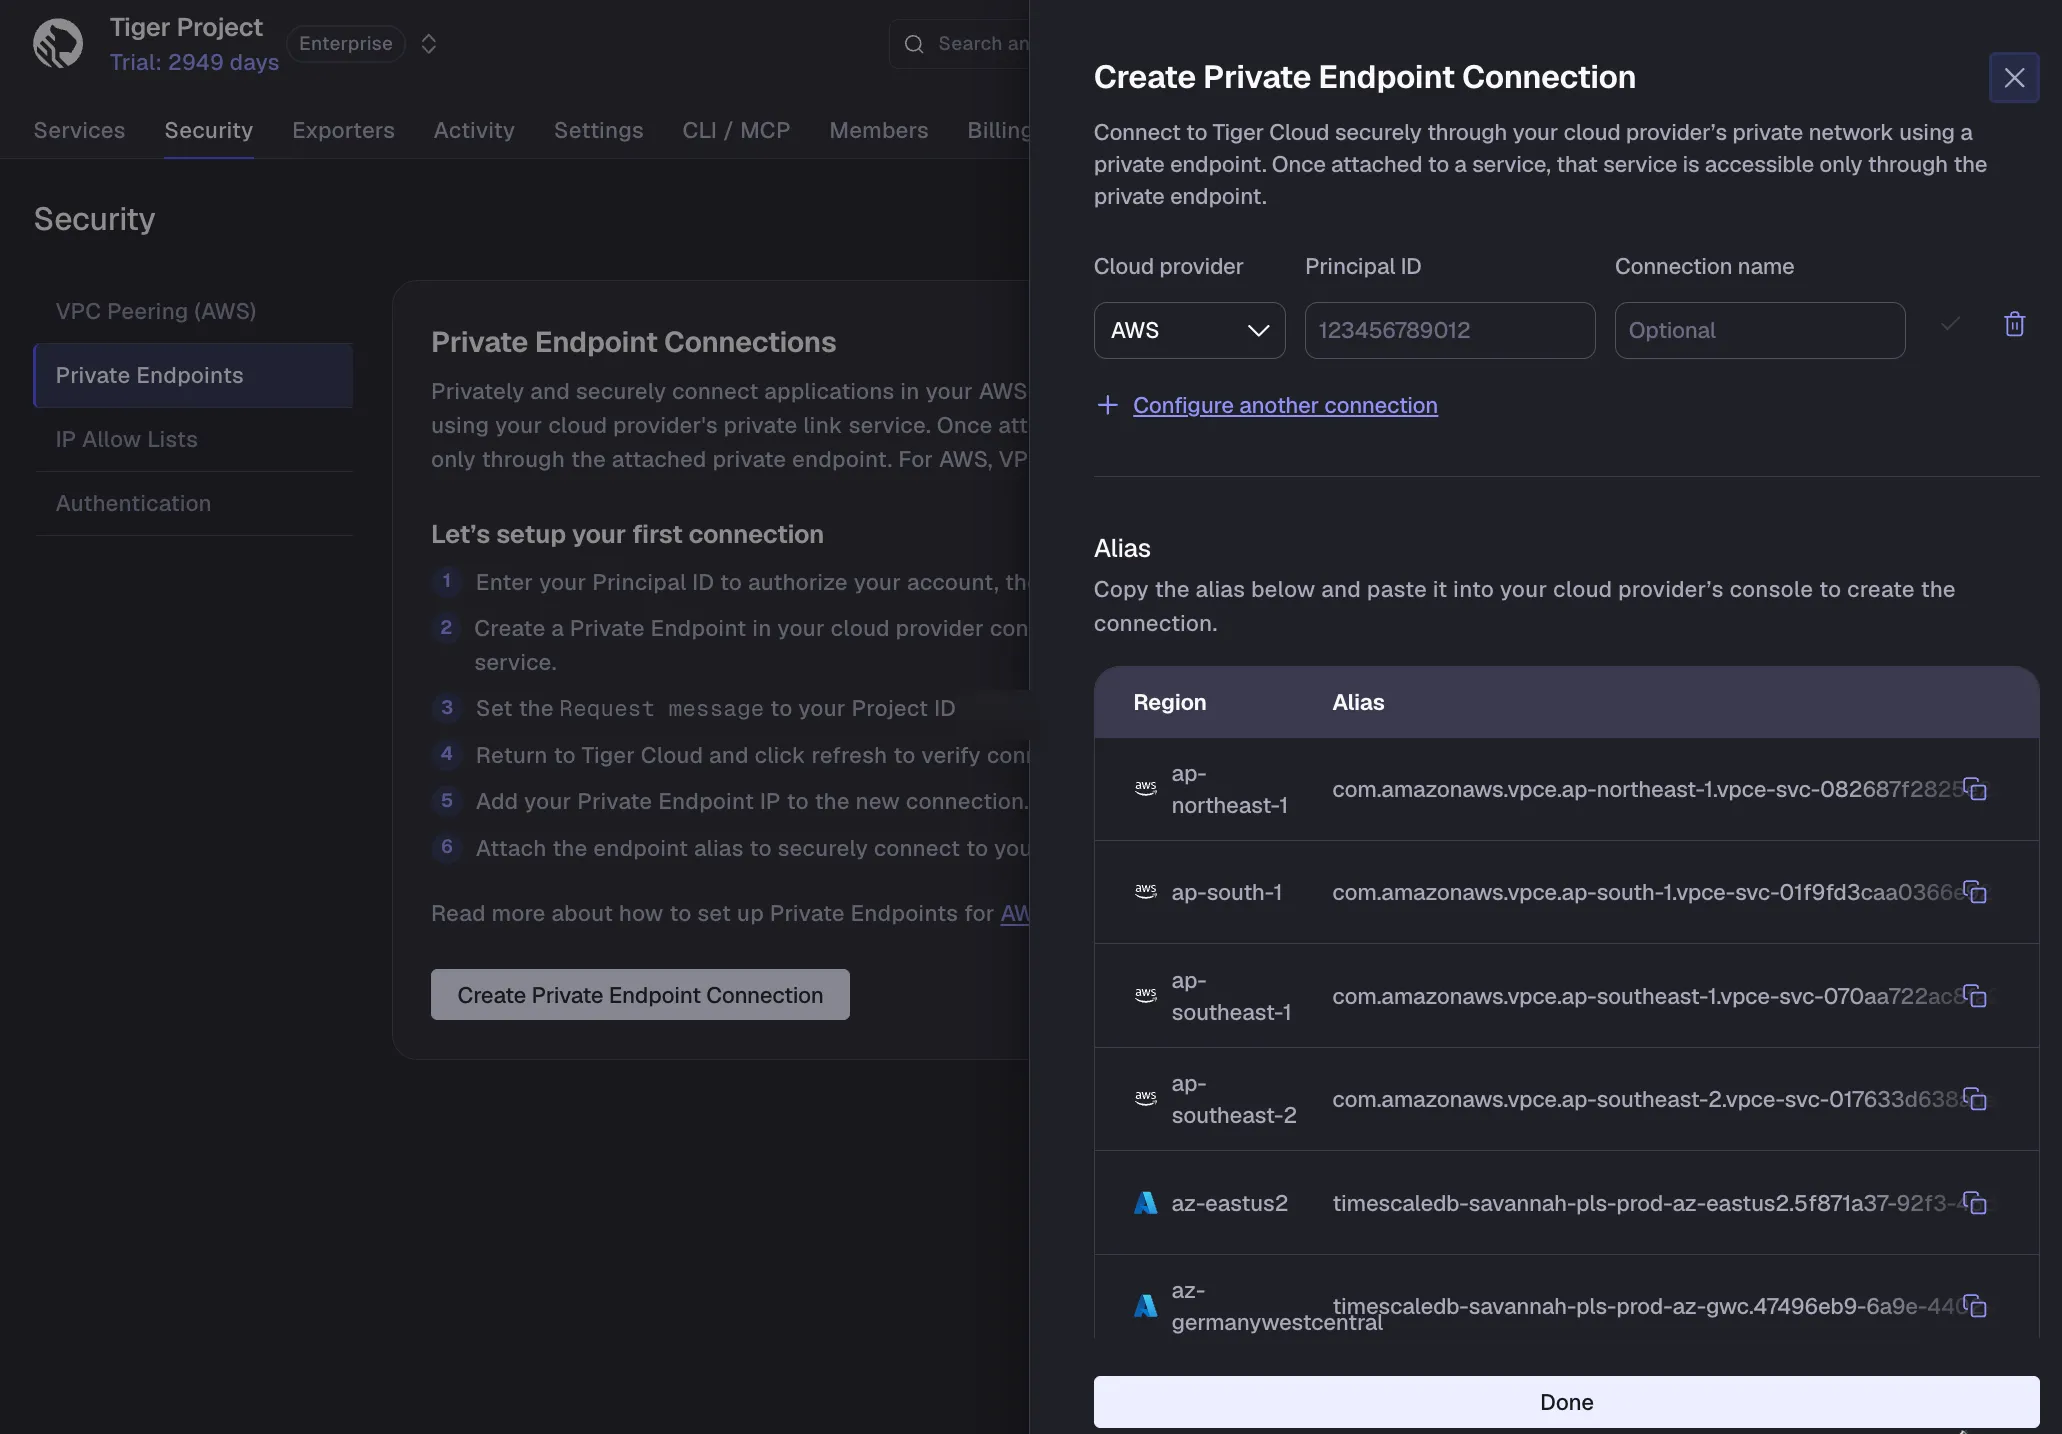Screen dimensions: 2062x1434
Task: Click the timescaledb az-eastus2 alias text
Action: click(x=1648, y=1203)
